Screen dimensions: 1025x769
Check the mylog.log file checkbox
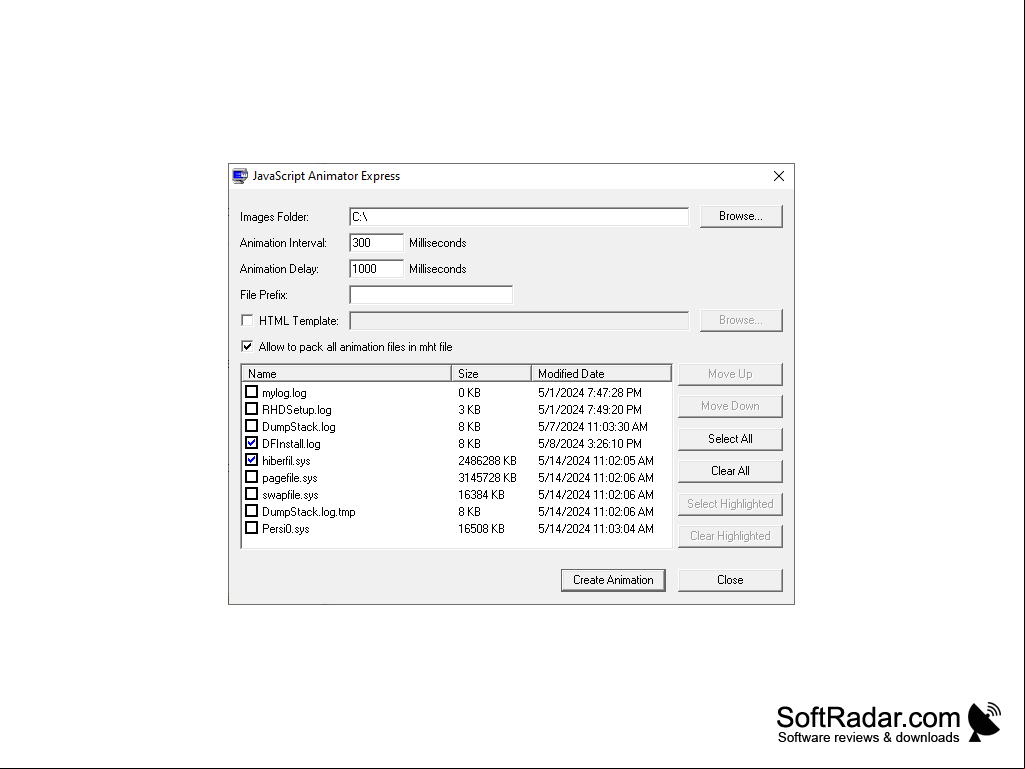[x=252, y=392]
